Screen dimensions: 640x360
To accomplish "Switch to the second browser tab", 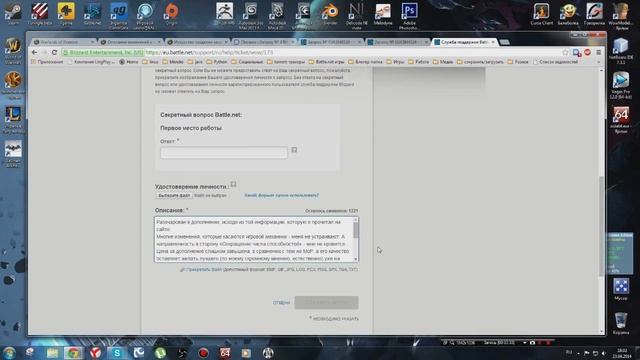I will [131, 42].
